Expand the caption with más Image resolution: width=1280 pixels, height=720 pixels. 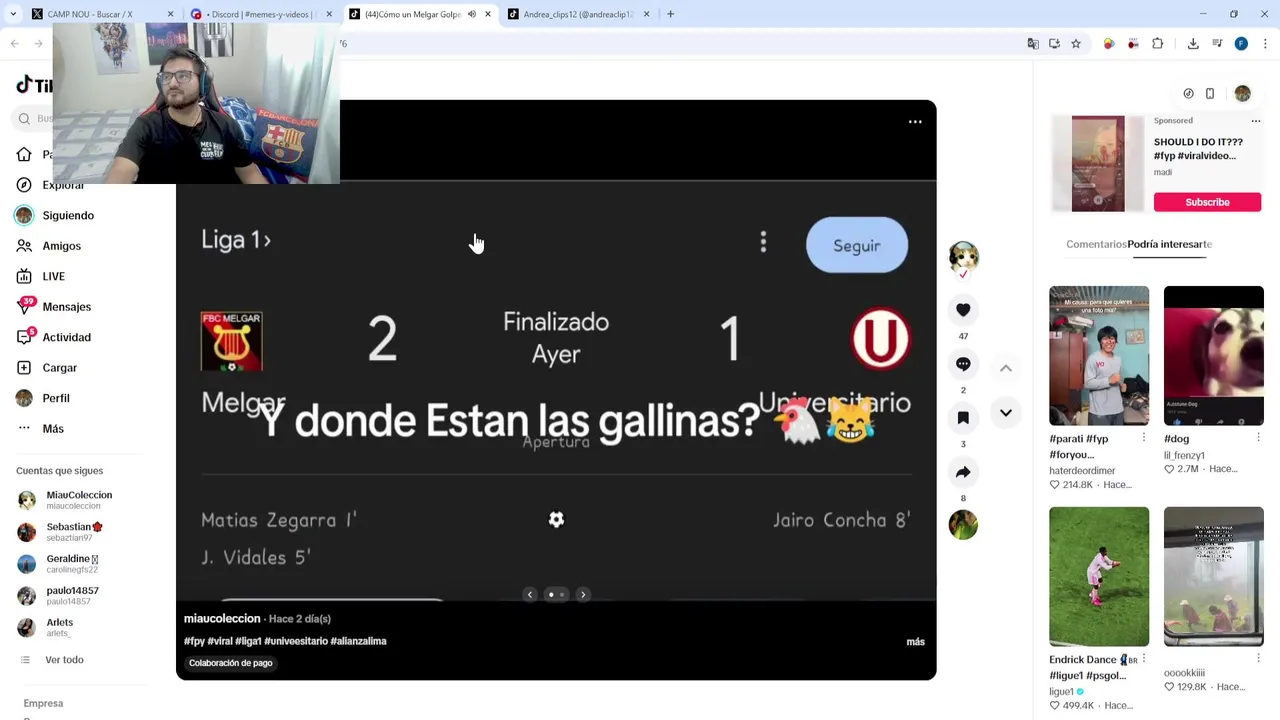(915, 642)
